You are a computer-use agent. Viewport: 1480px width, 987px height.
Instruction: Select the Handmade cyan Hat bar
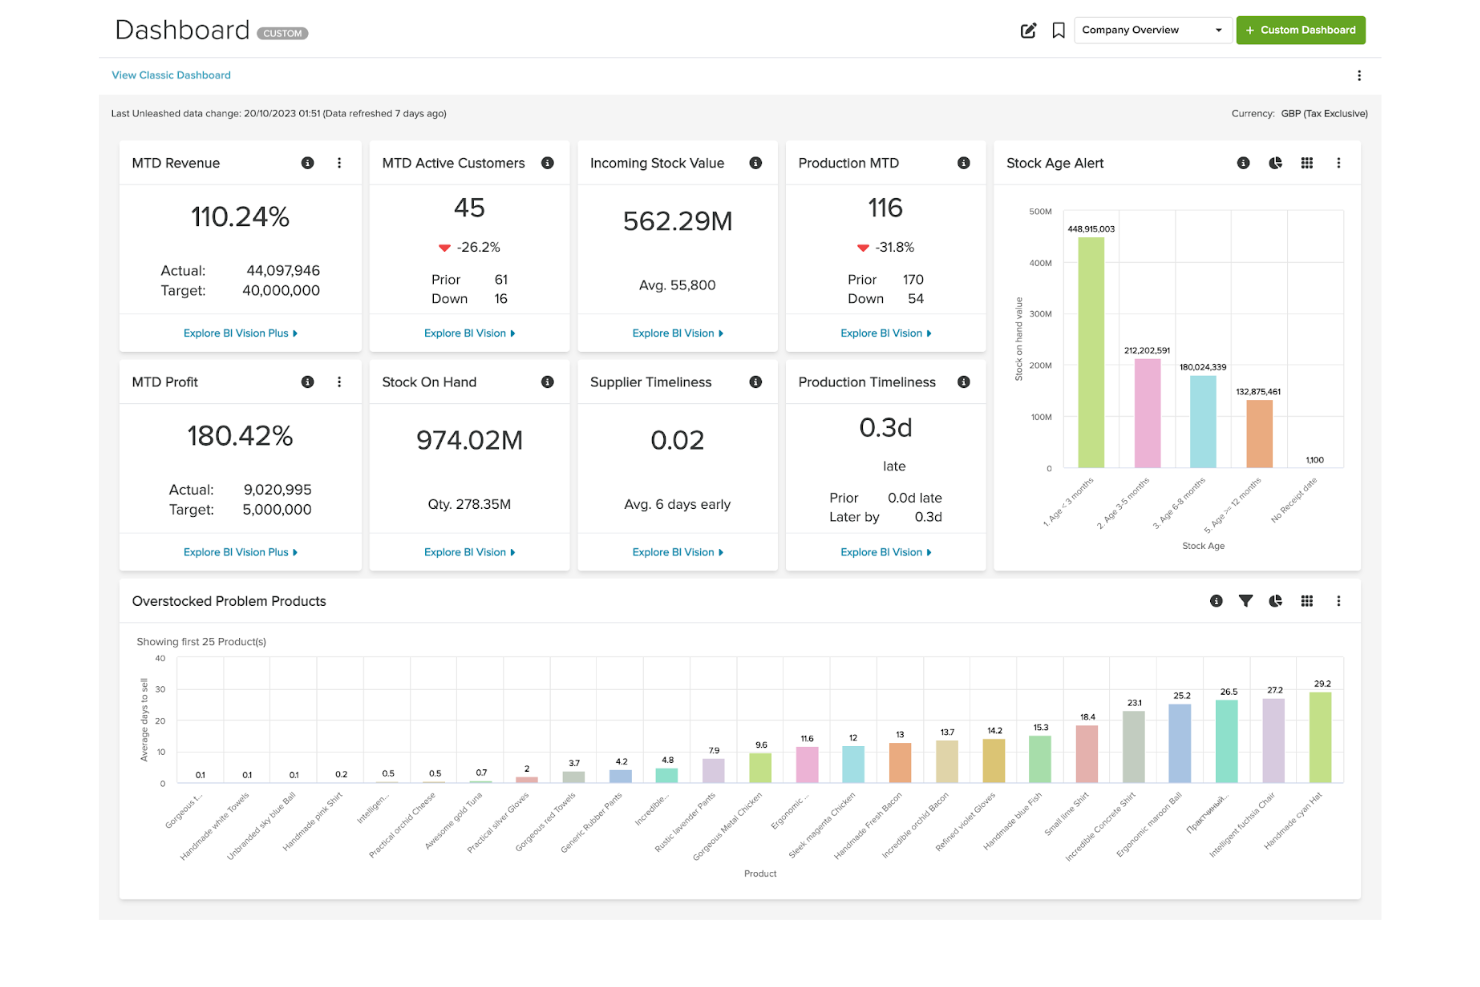(1321, 737)
